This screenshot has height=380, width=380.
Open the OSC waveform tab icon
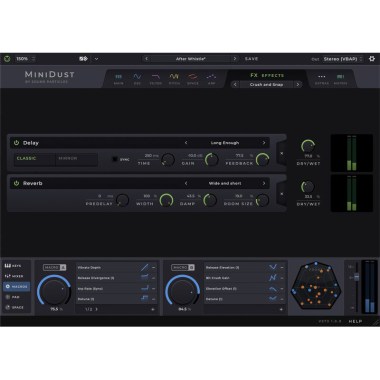137,77
